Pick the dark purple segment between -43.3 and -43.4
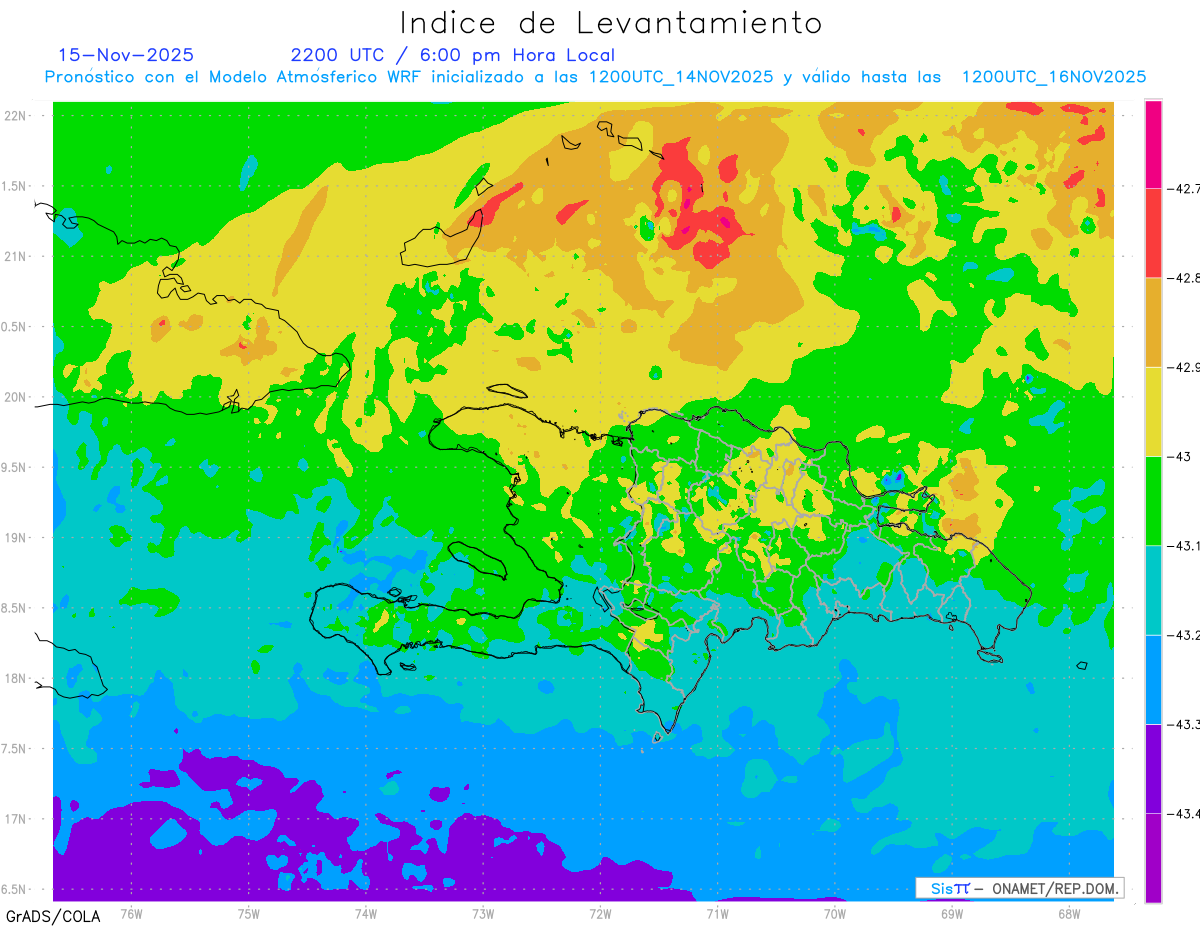The width and height of the screenshot is (1200, 927). (x=1153, y=768)
